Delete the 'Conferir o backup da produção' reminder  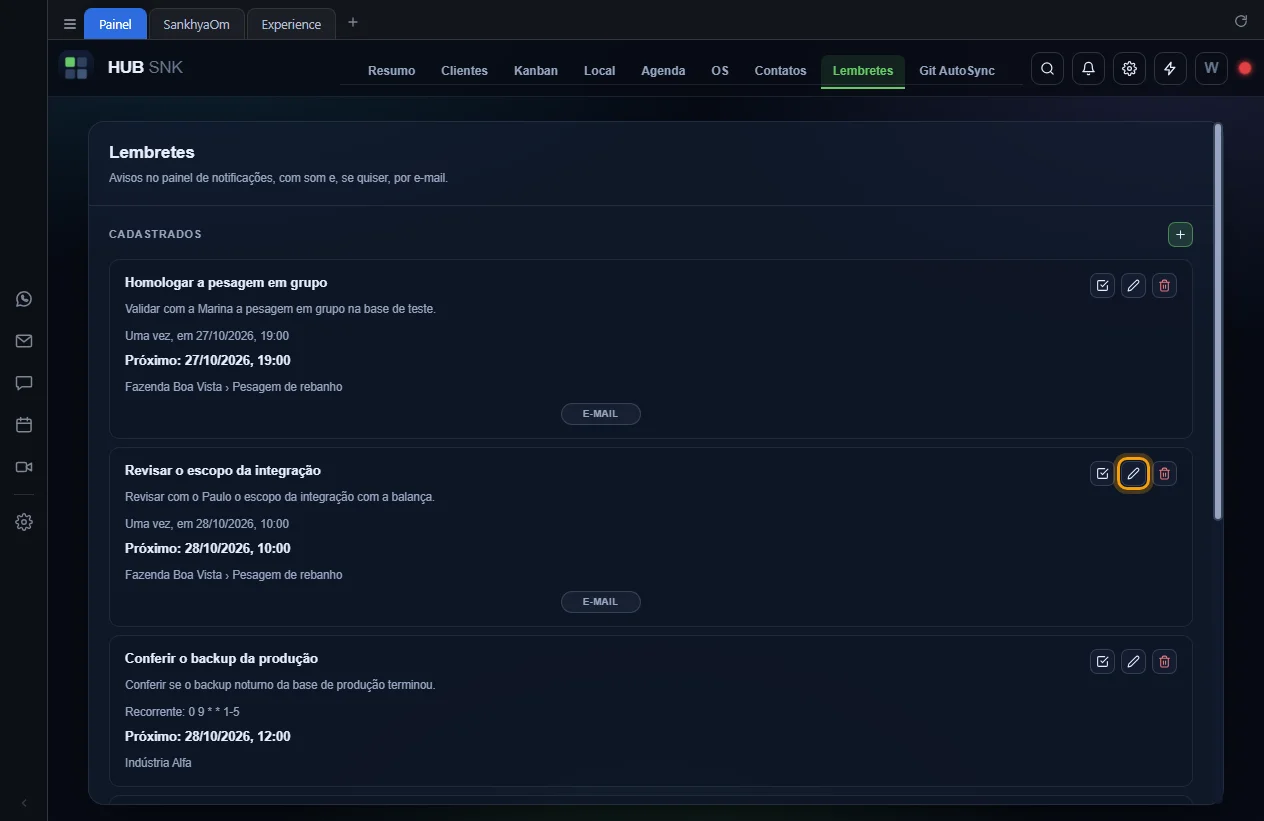pos(1164,661)
